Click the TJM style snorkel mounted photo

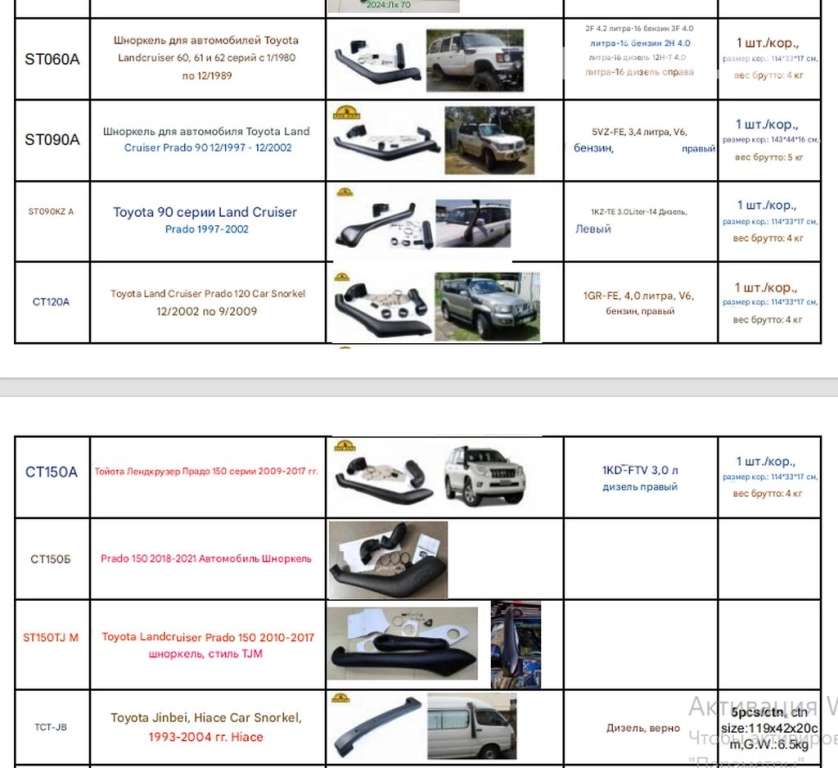[x=515, y=644]
